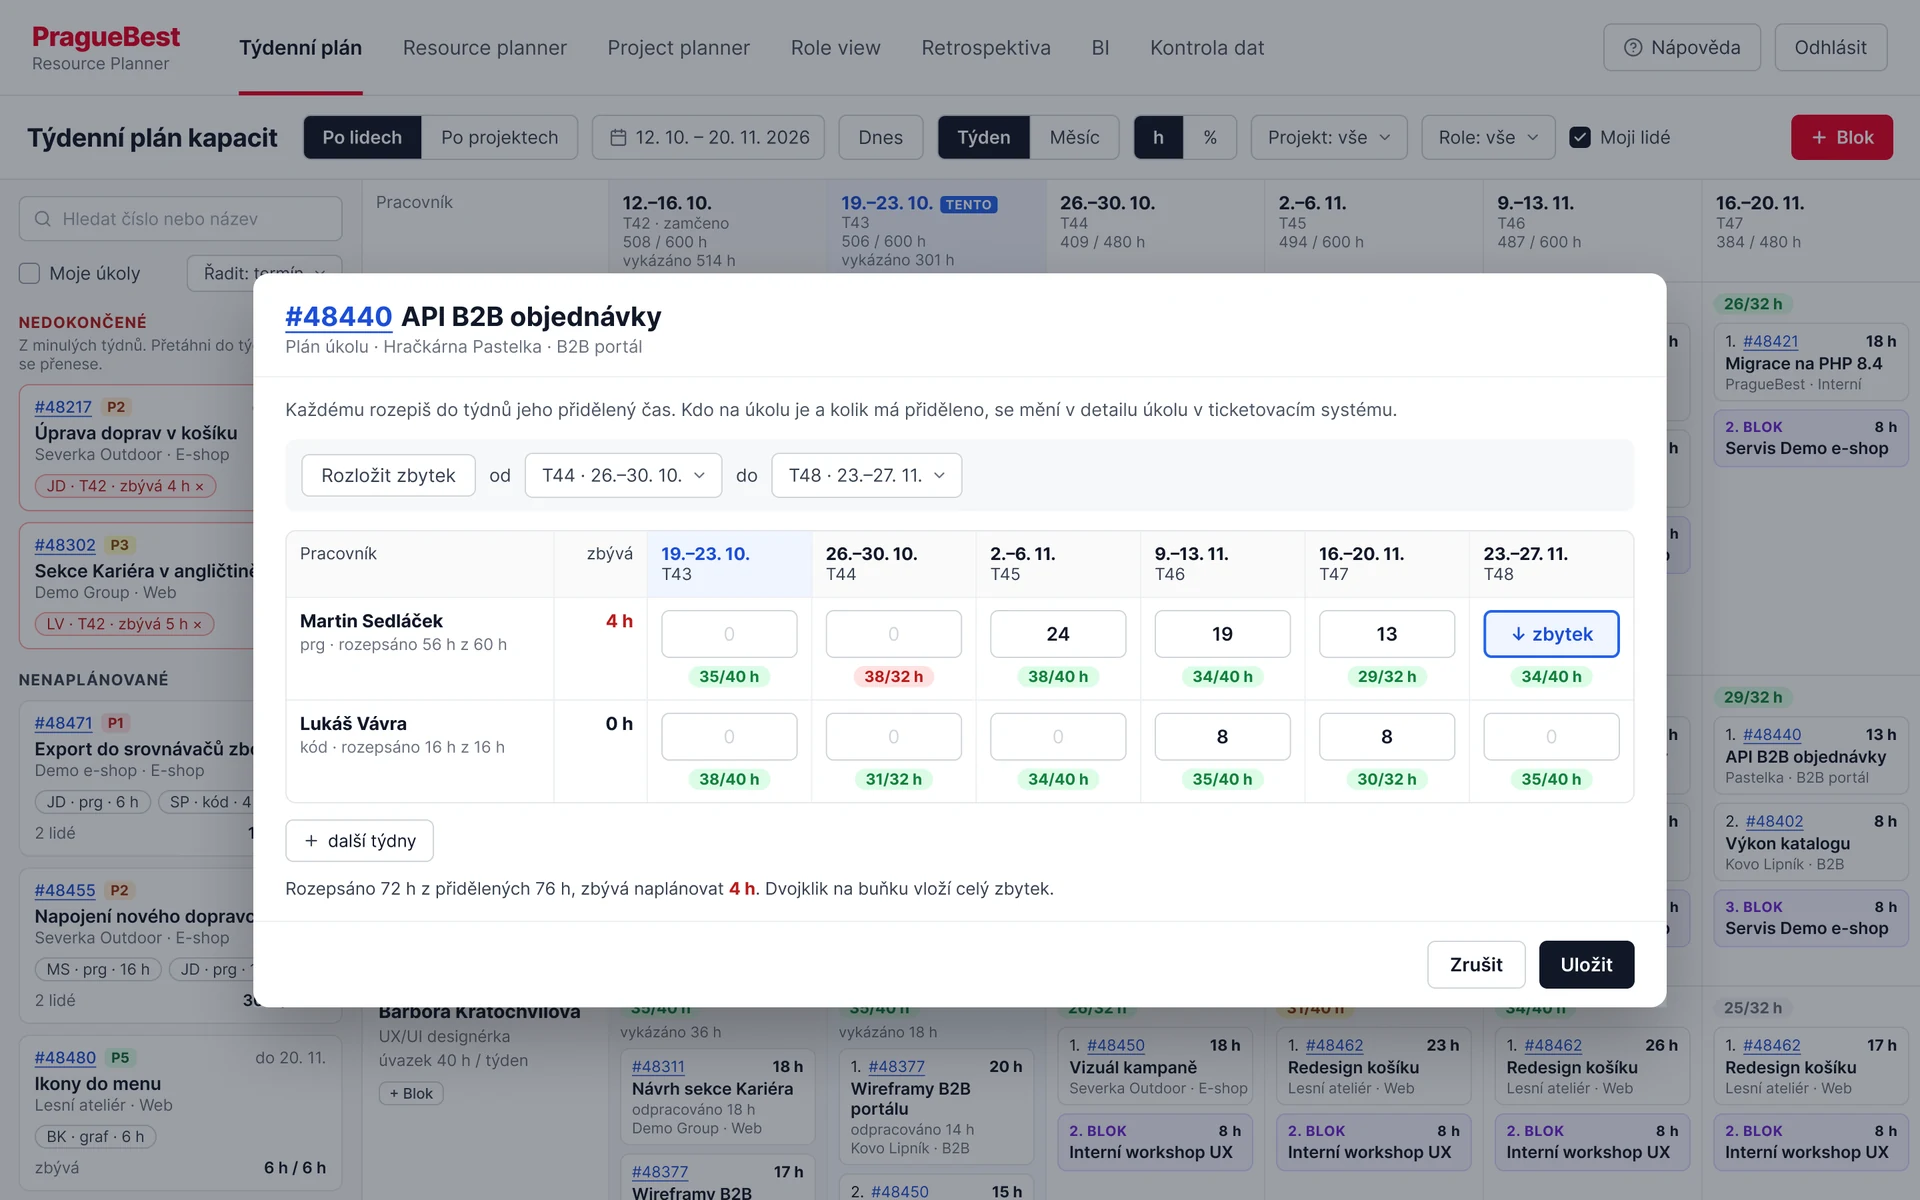
Task: Click the Rozložit zbytek button
Action: pos(388,475)
